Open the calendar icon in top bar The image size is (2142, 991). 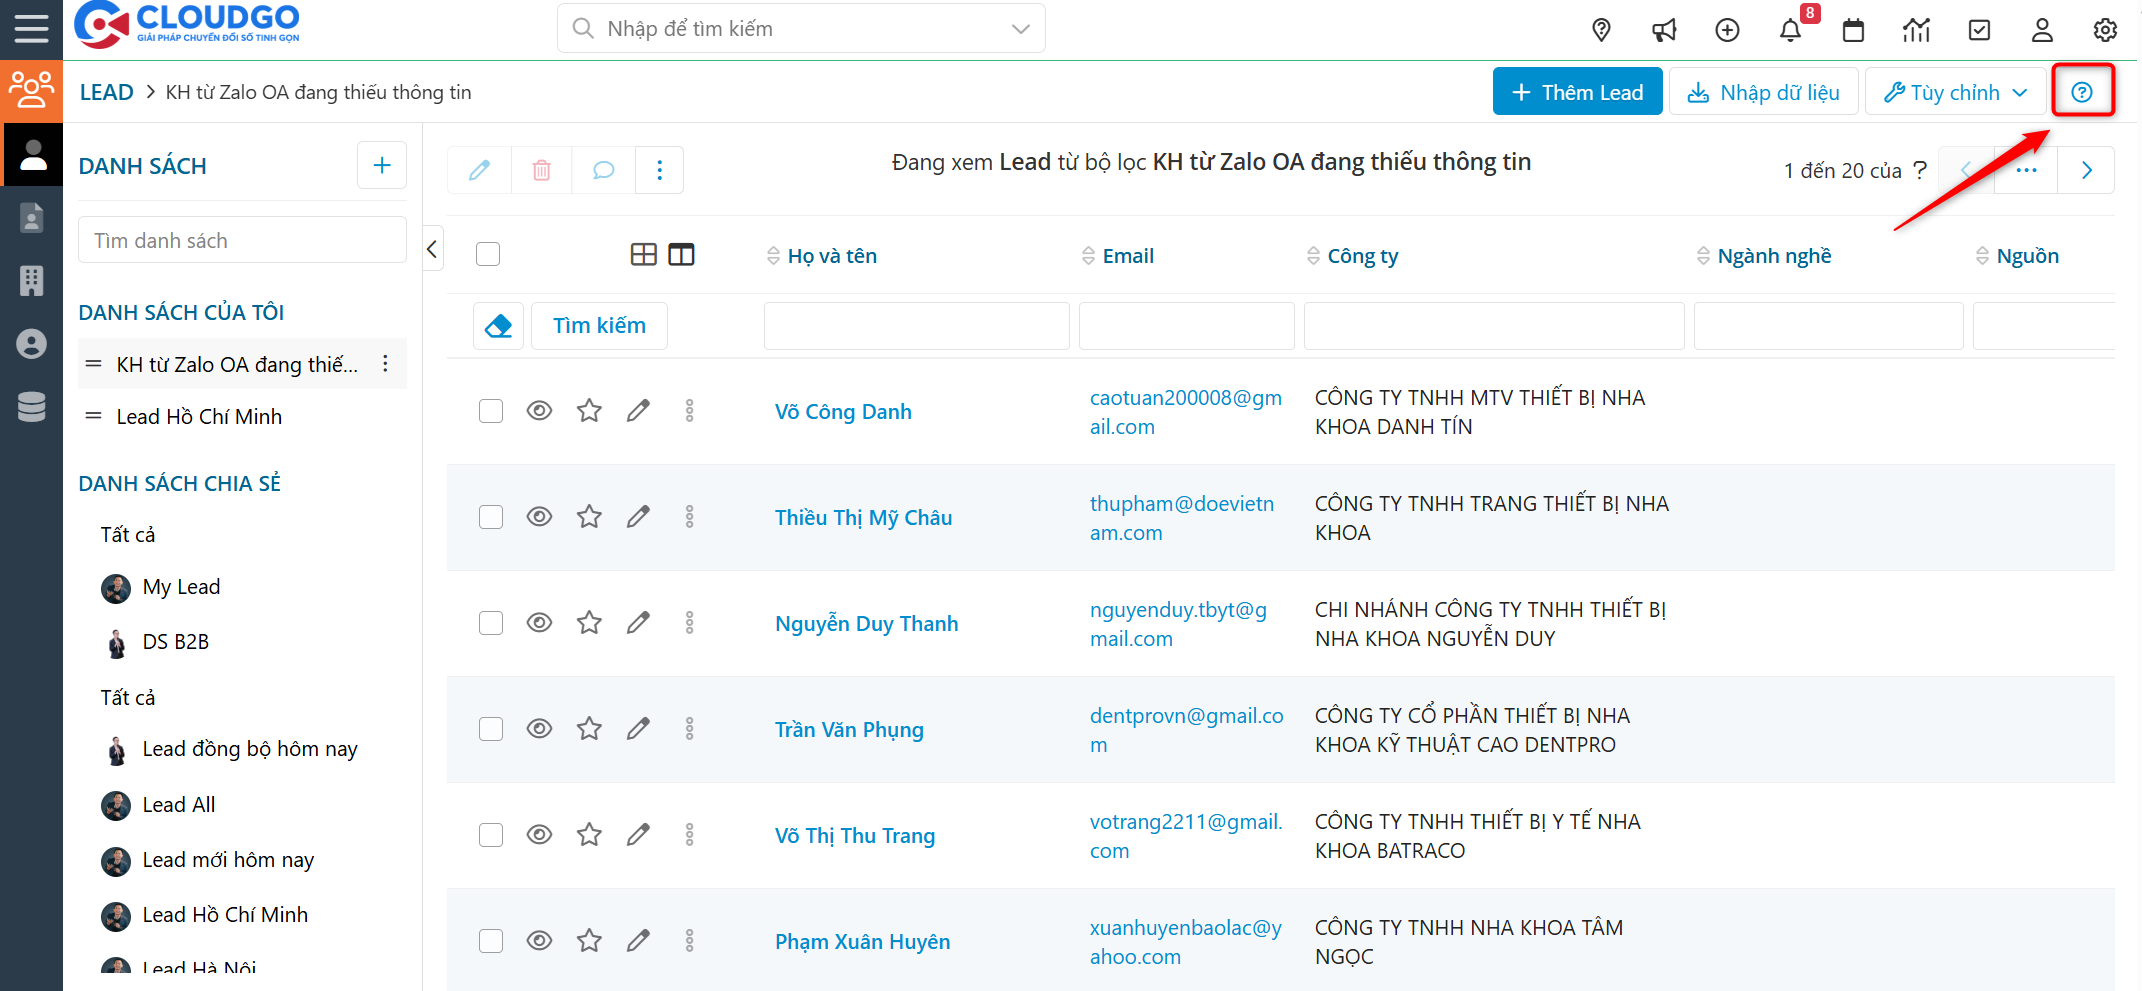coord(1853,30)
